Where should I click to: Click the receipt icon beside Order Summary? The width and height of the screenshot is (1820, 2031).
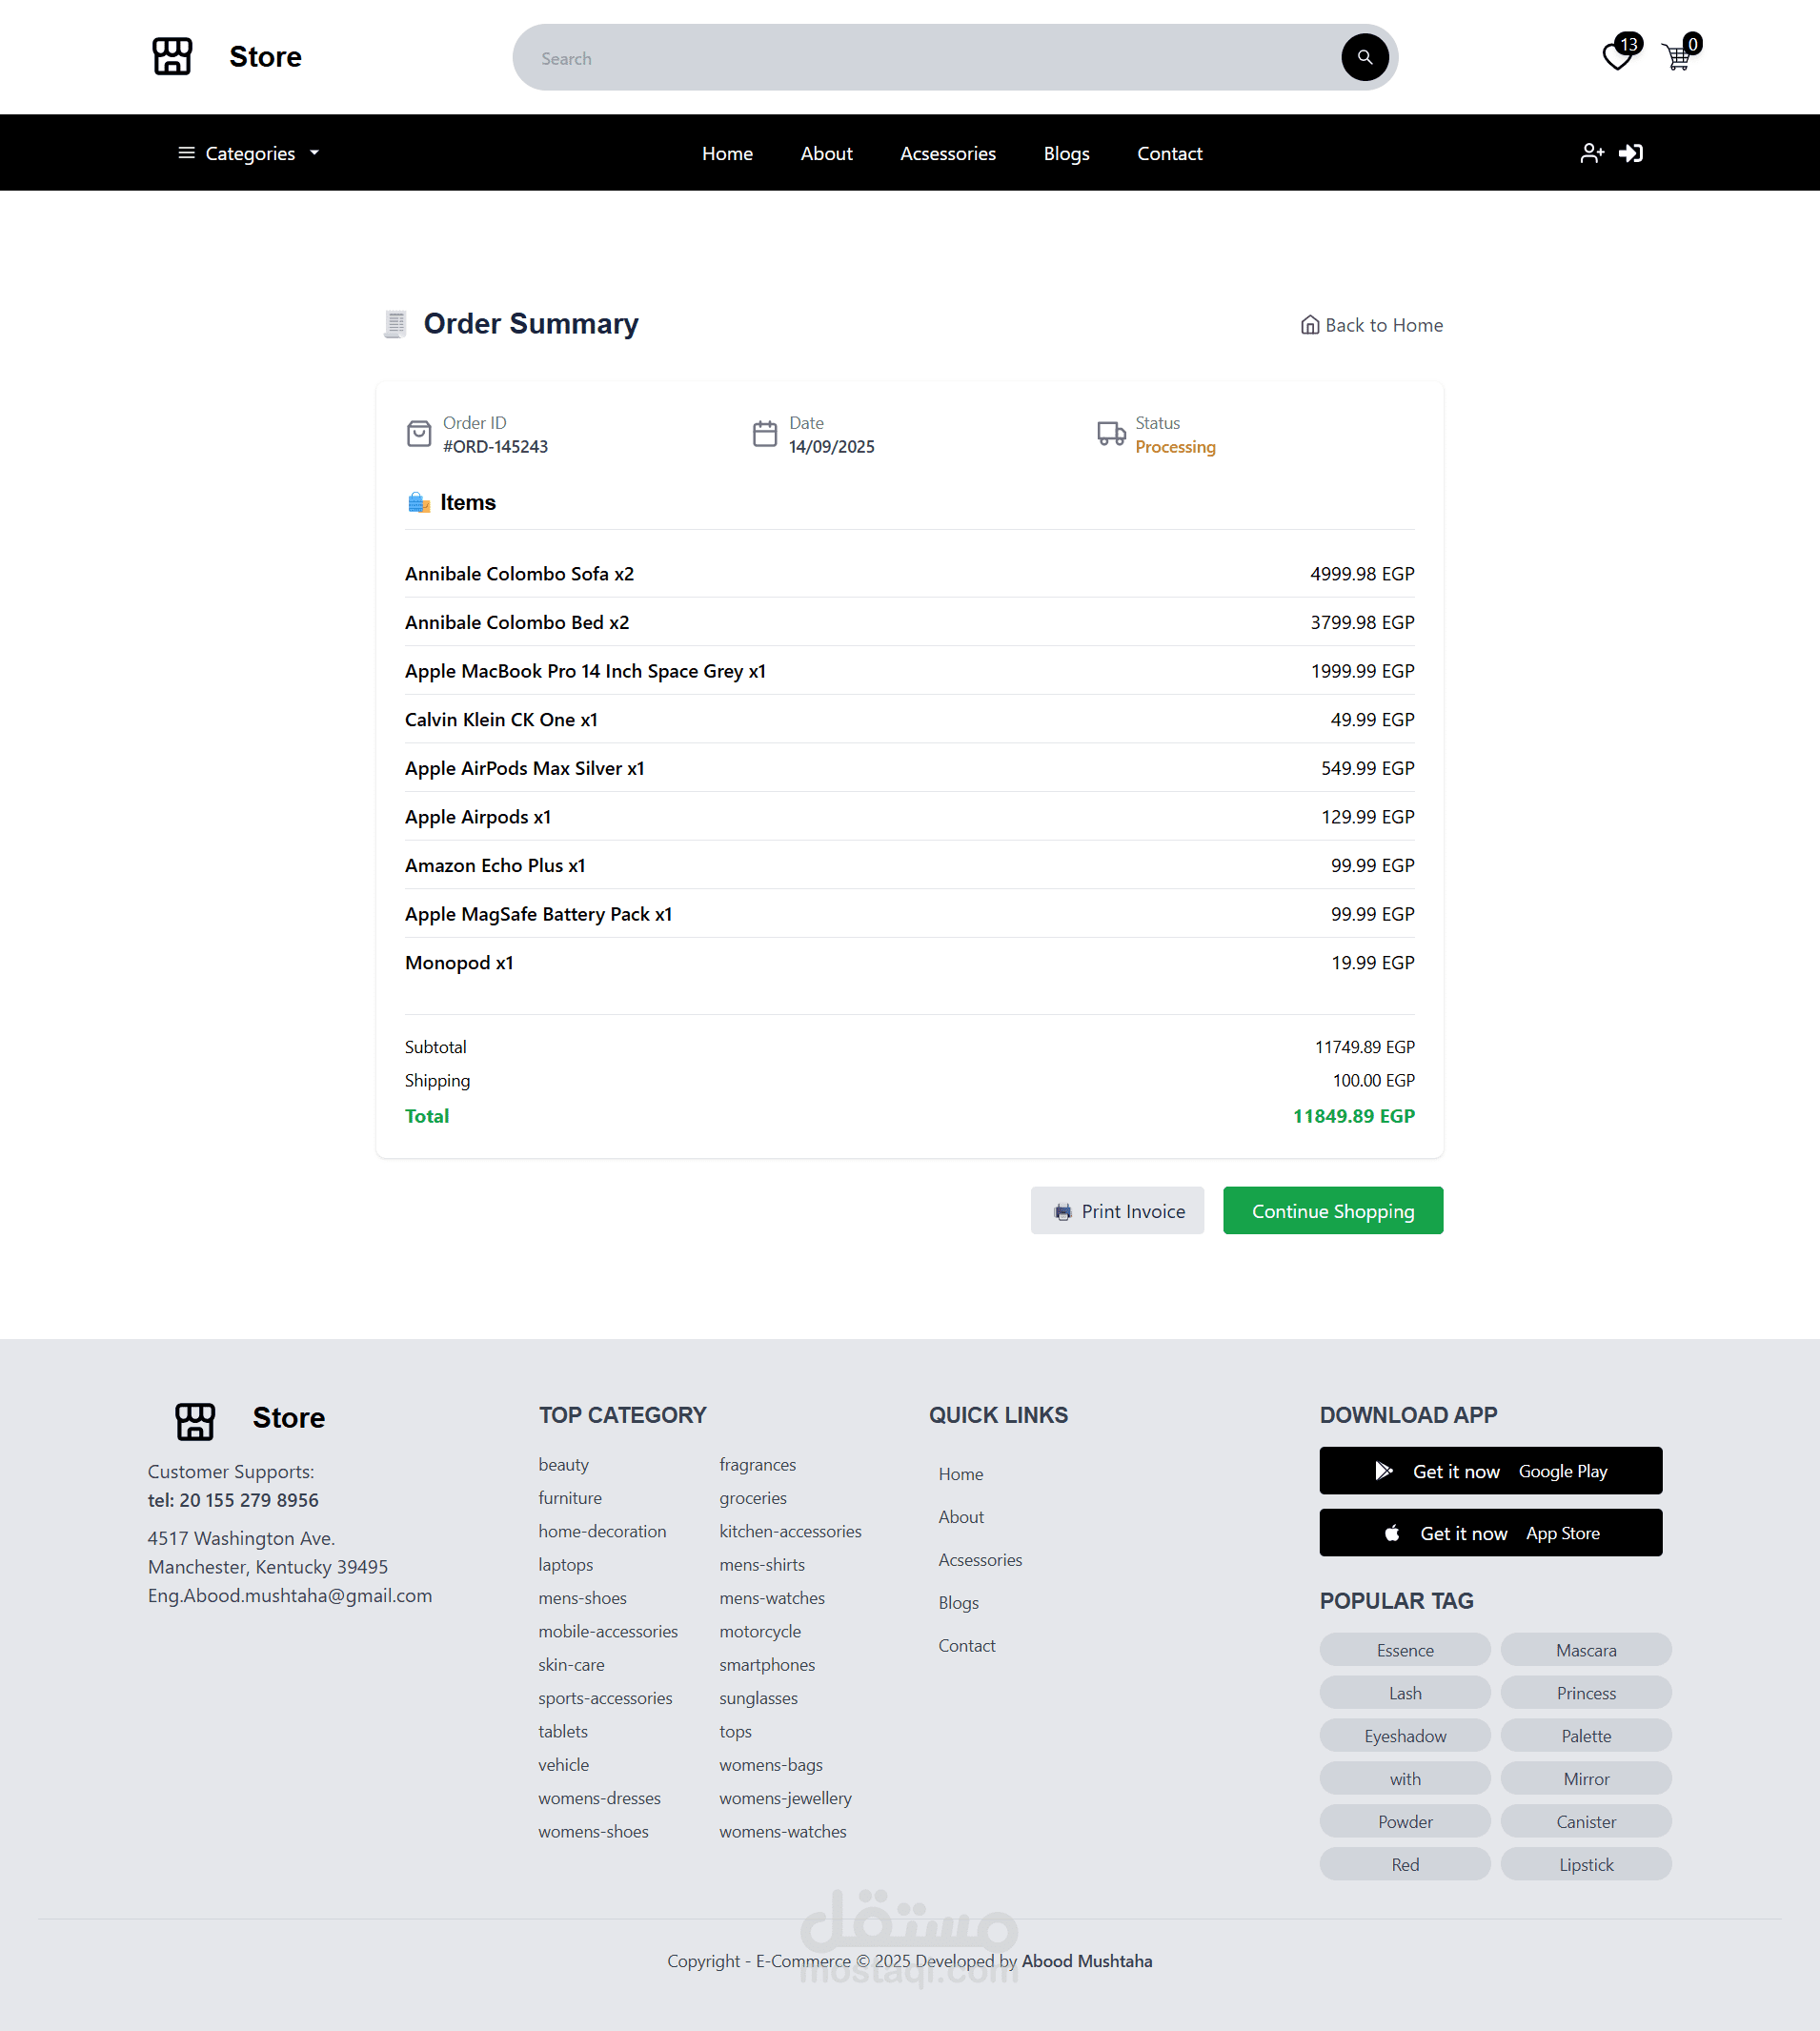tap(395, 324)
